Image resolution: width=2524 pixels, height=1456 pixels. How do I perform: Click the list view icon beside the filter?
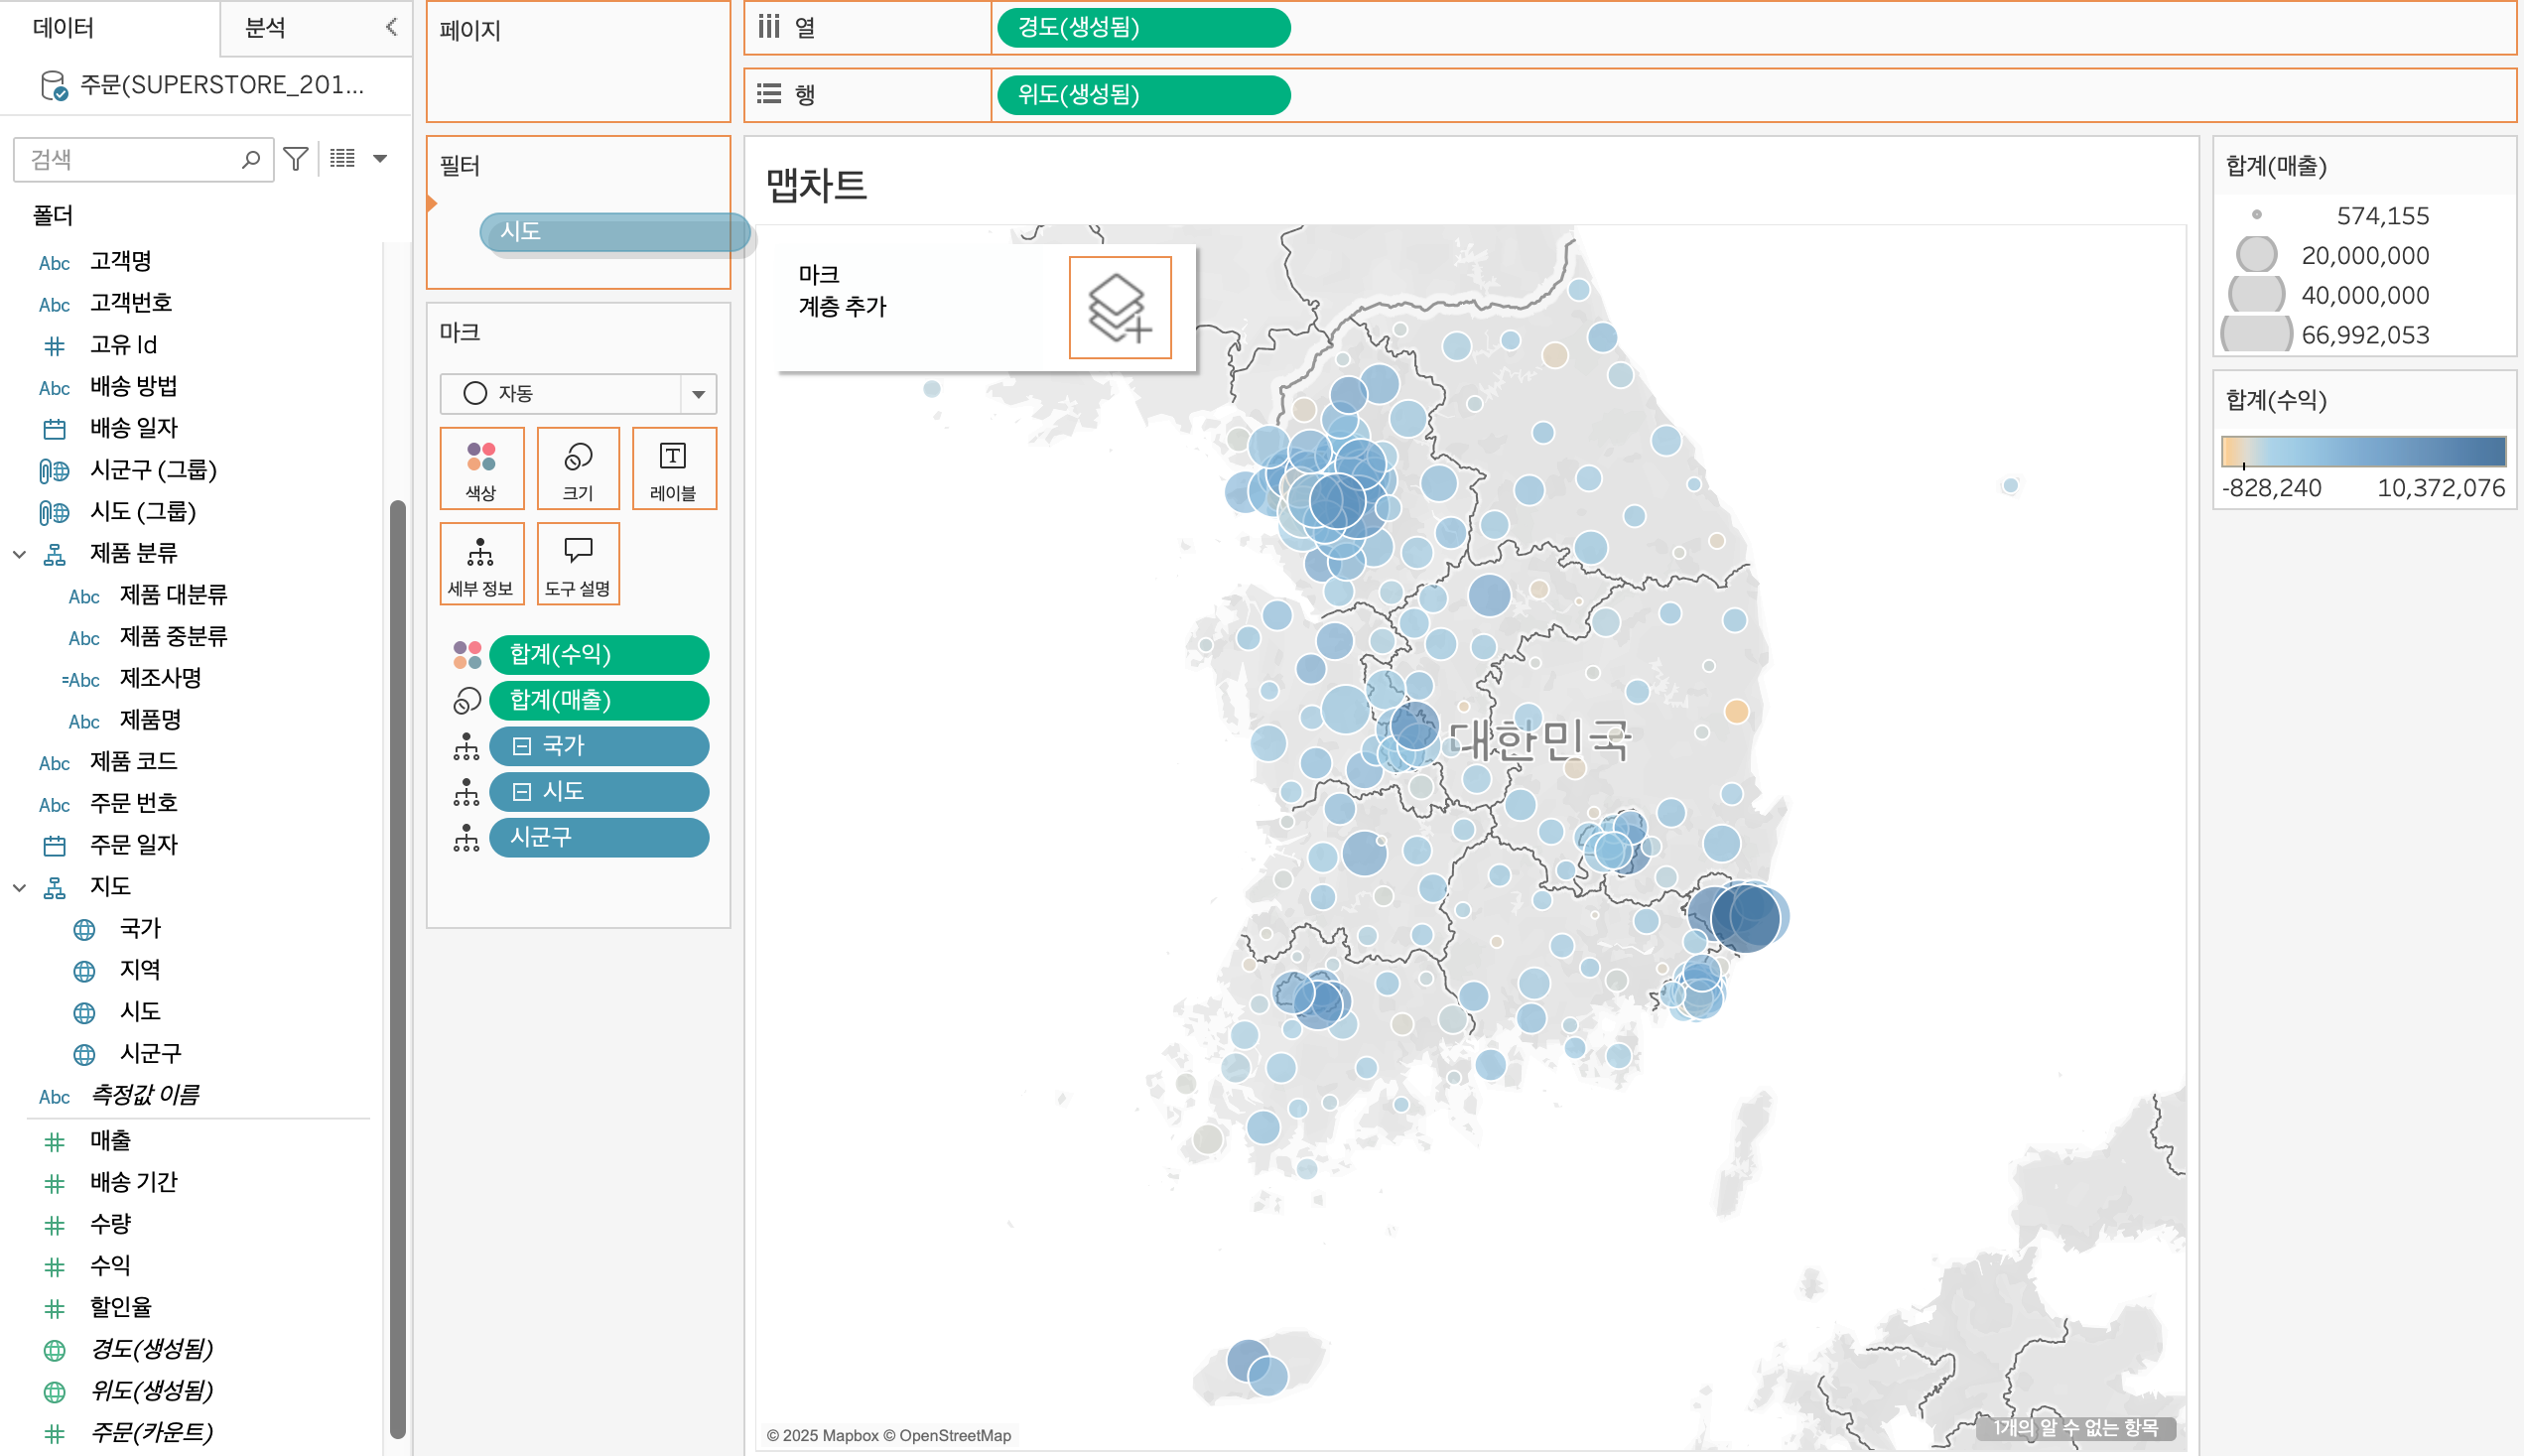(x=342, y=158)
